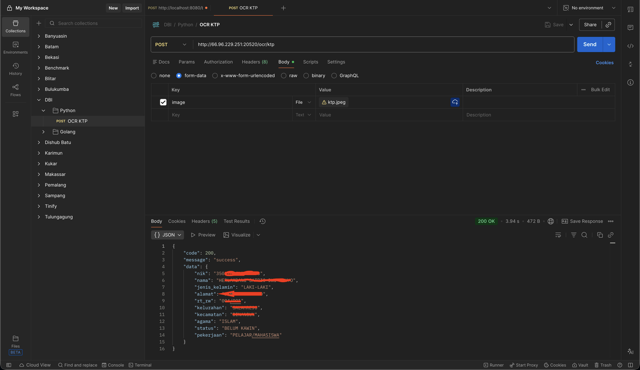Click the plus icon to open new tab
This screenshot has width=640, height=370.
(x=283, y=8)
